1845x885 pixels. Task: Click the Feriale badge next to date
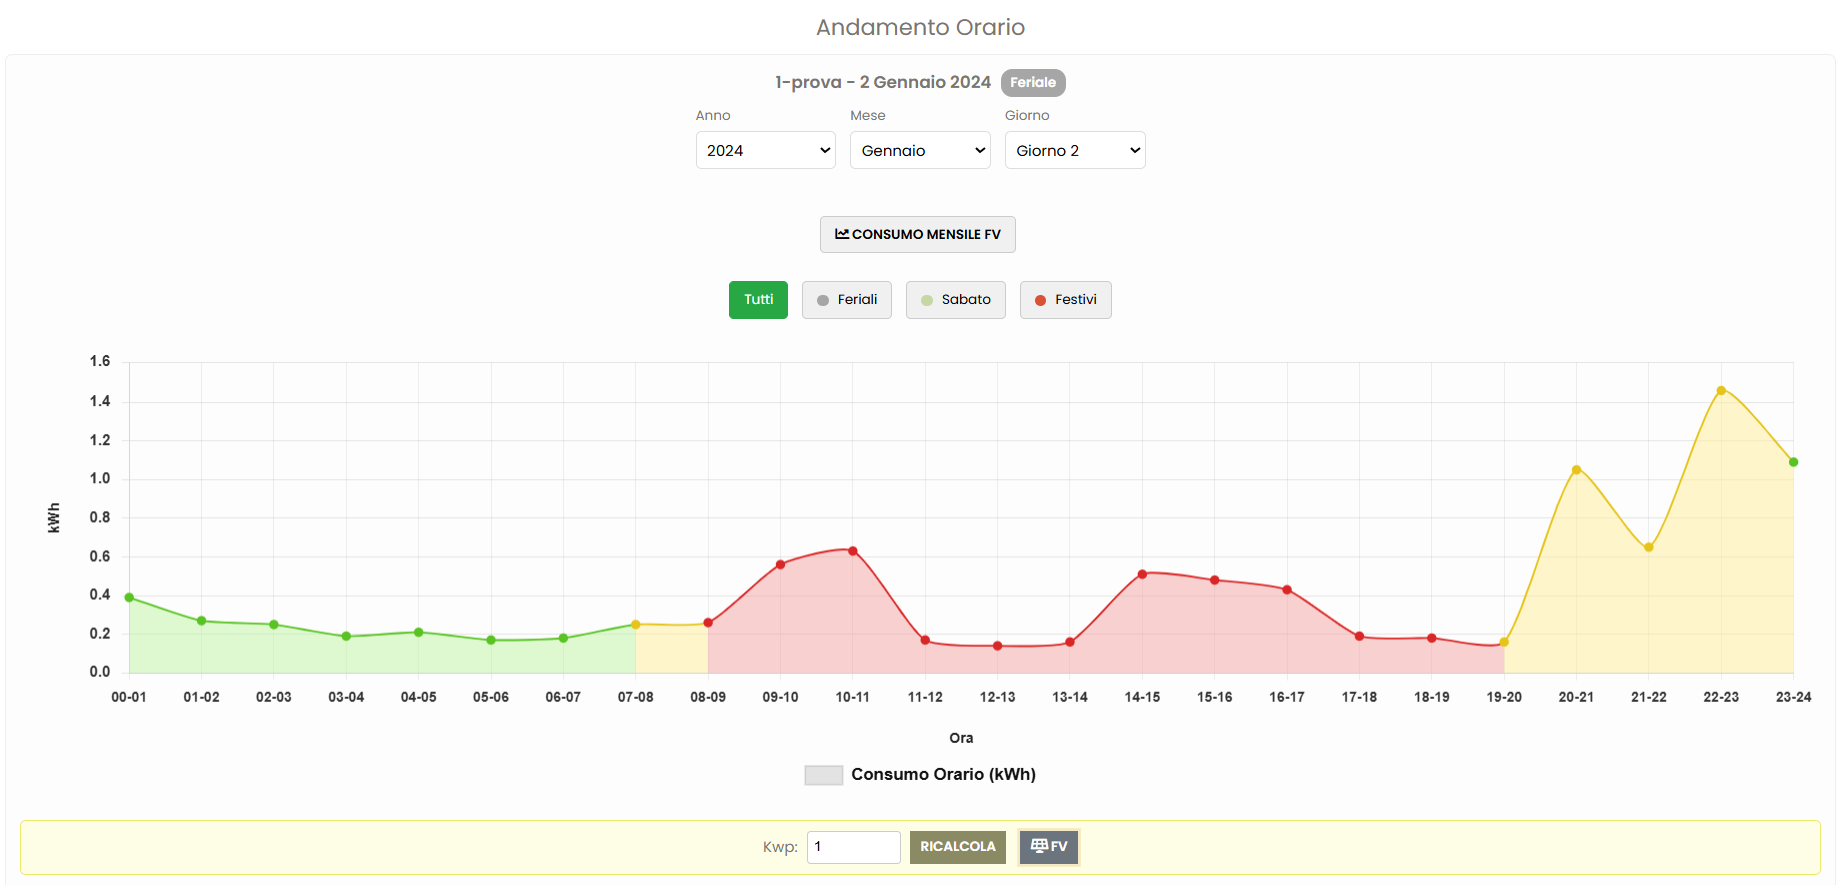(1033, 83)
